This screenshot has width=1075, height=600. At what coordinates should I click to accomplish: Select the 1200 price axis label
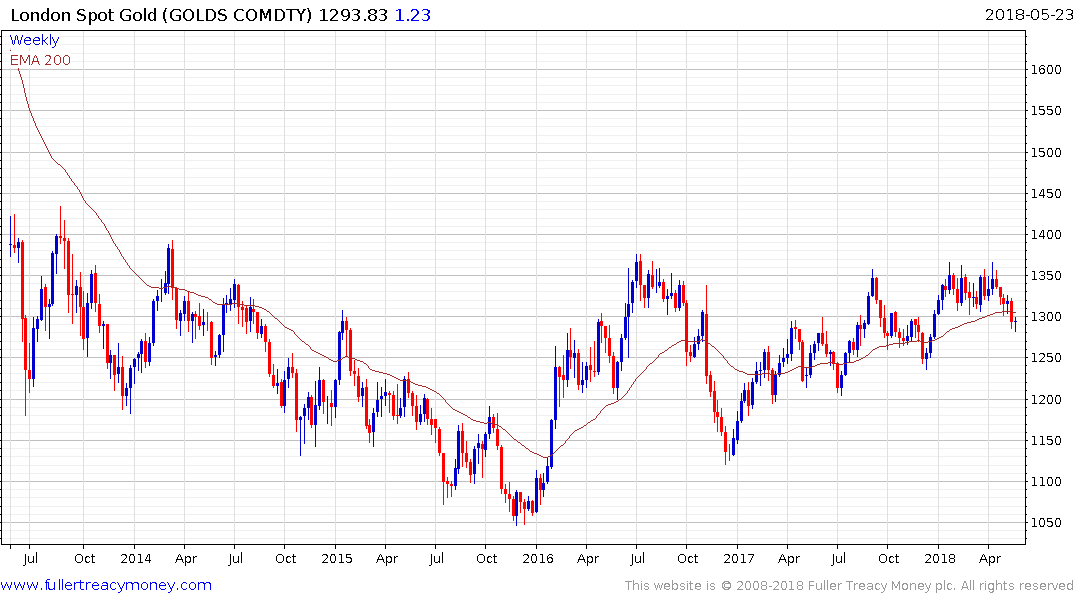tap(1046, 399)
